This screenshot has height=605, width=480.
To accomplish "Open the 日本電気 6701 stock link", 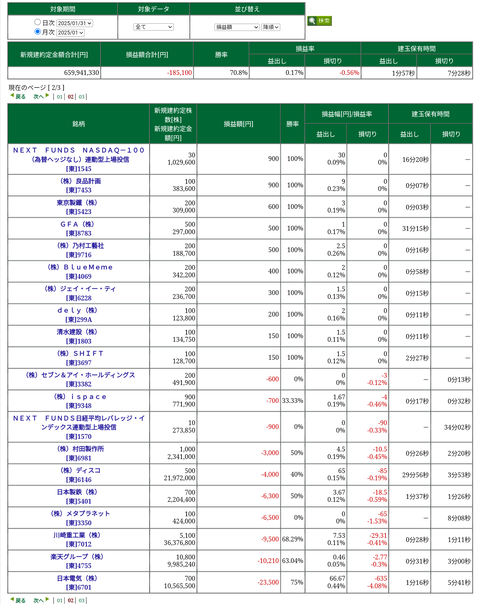I will click(x=79, y=583).
